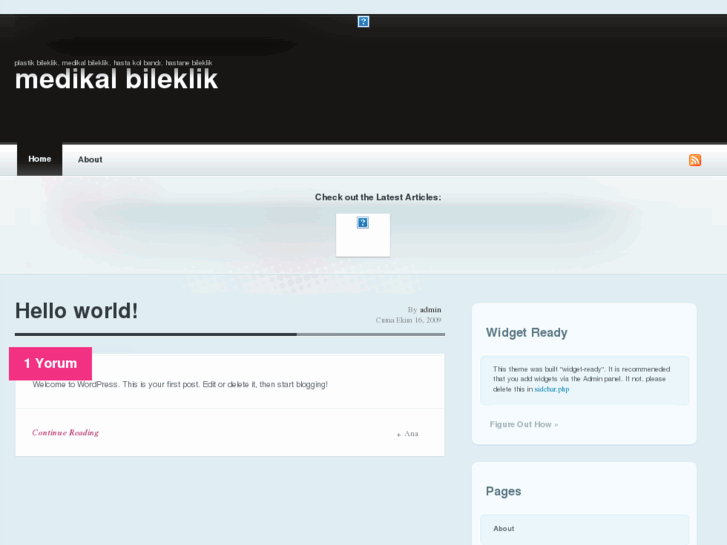Open About under Pages sidebar
The image size is (727, 545).
pyautogui.click(x=504, y=528)
